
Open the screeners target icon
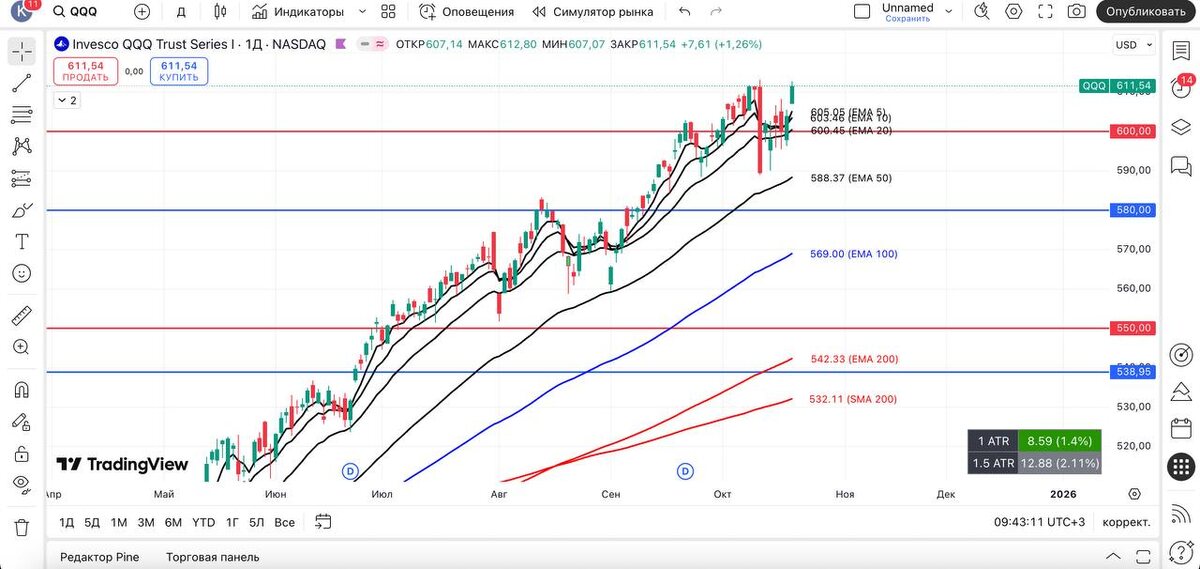1181,354
